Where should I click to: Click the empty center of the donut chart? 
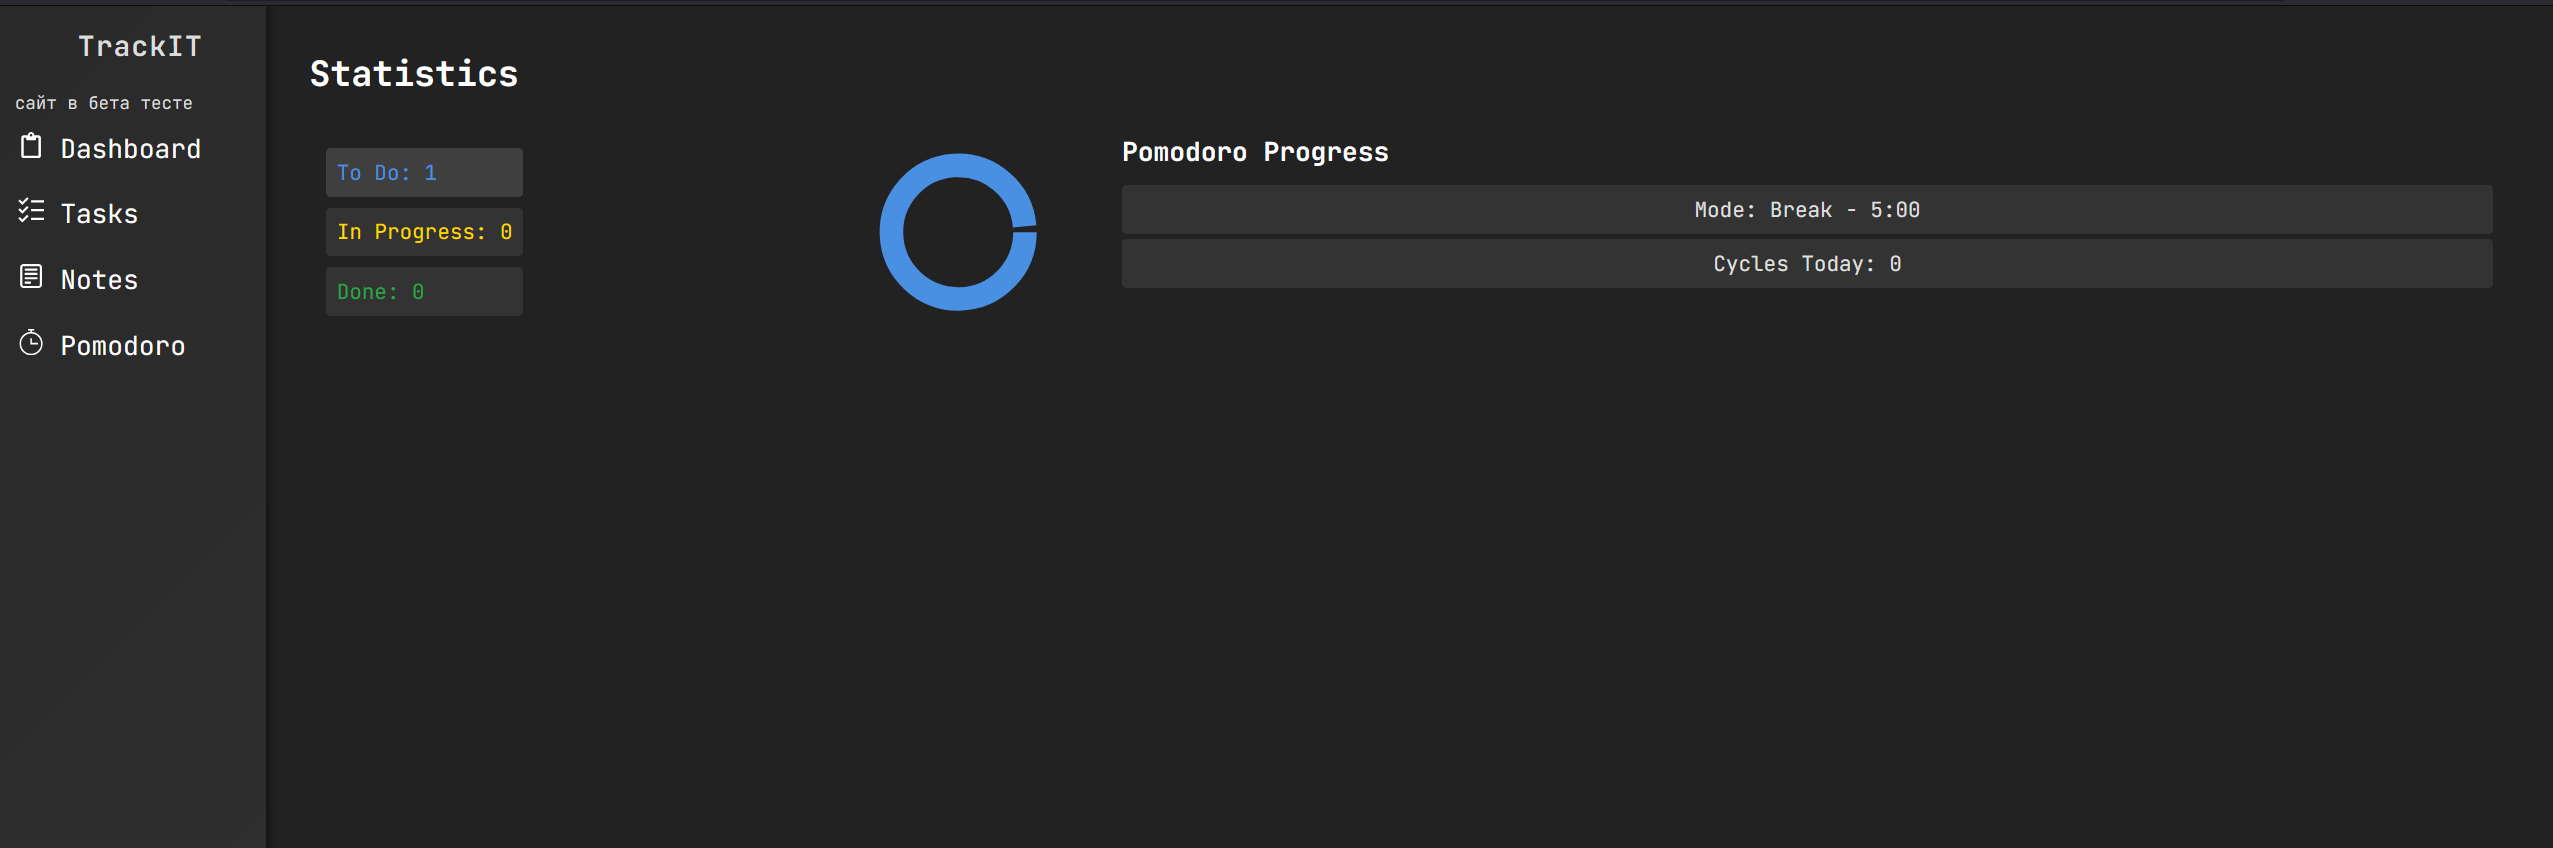click(x=957, y=232)
